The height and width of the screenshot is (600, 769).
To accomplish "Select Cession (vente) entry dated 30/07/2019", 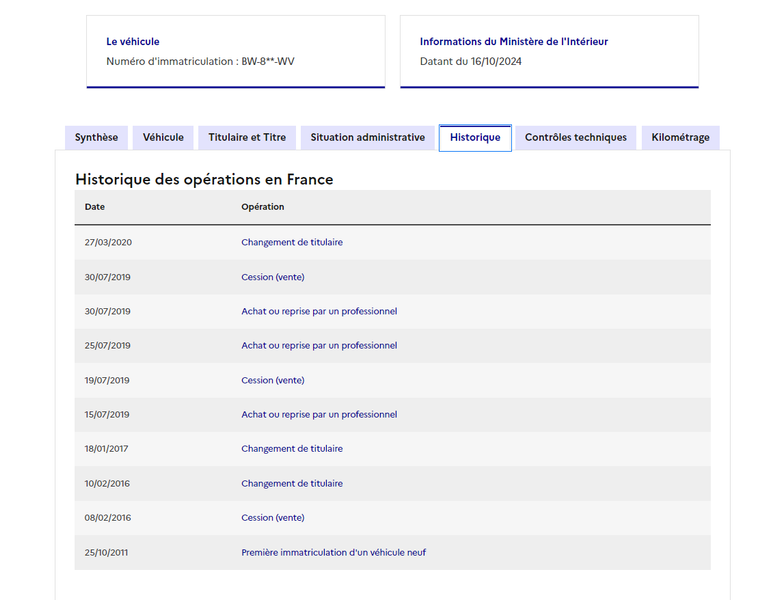I will 273,277.
